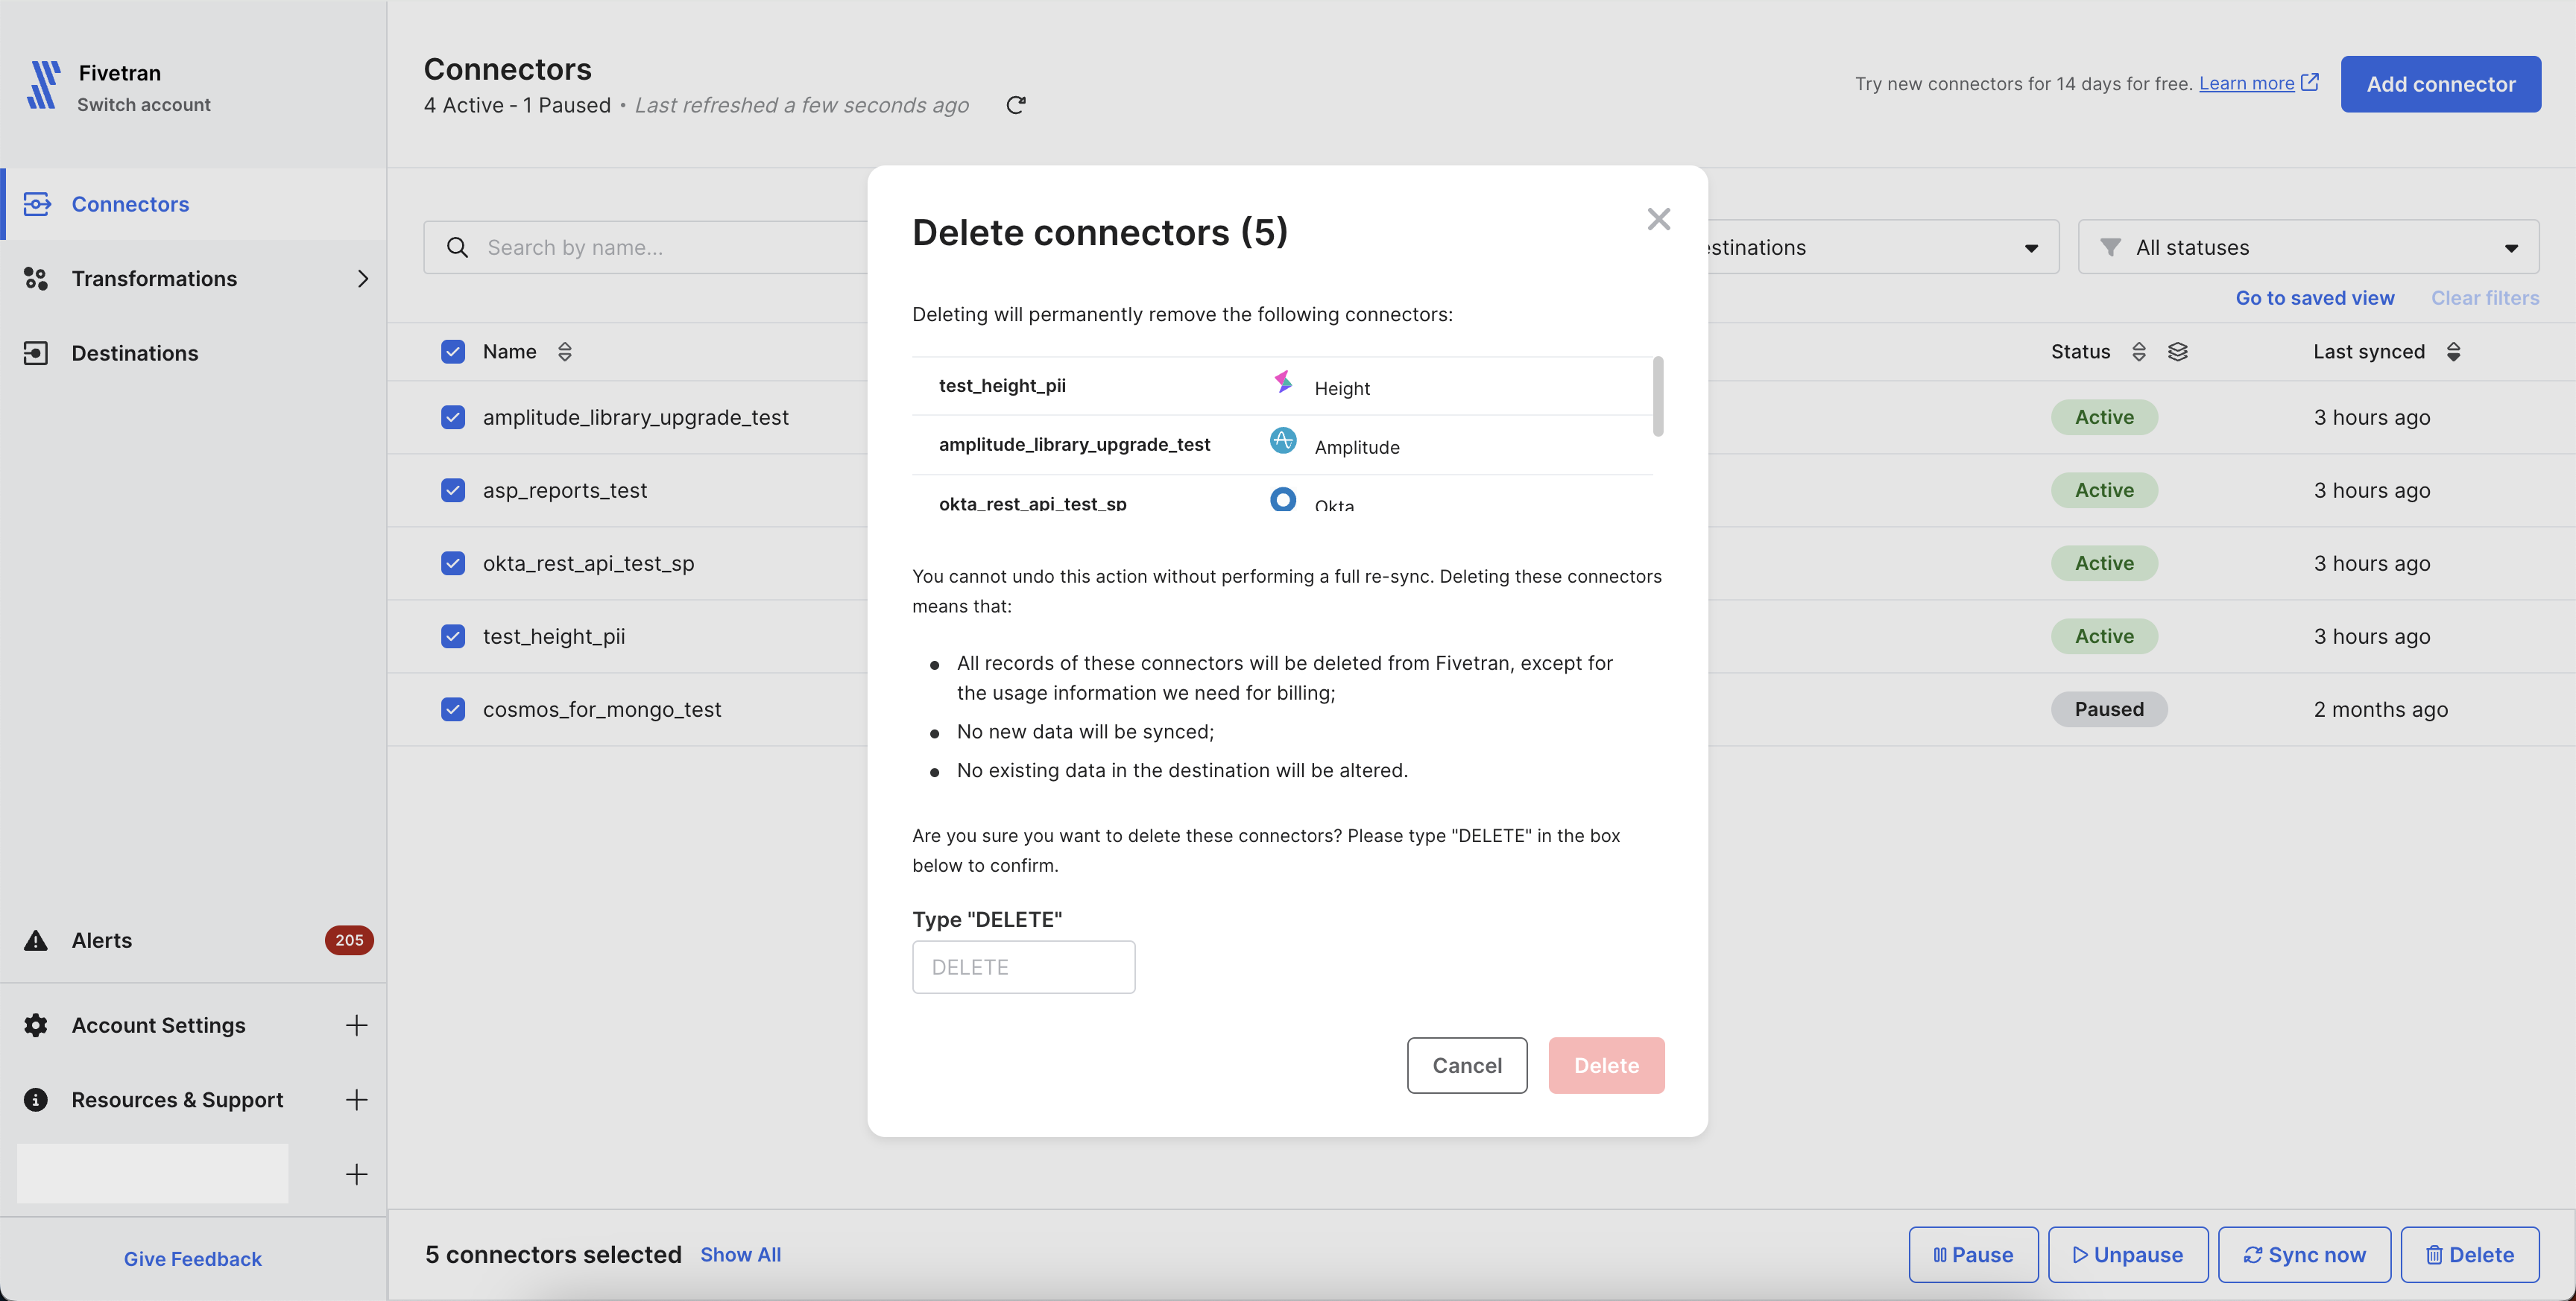Uncheck cosmos_for_mongo_test checkbox
2576x1301 pixels.
point(453,709)
